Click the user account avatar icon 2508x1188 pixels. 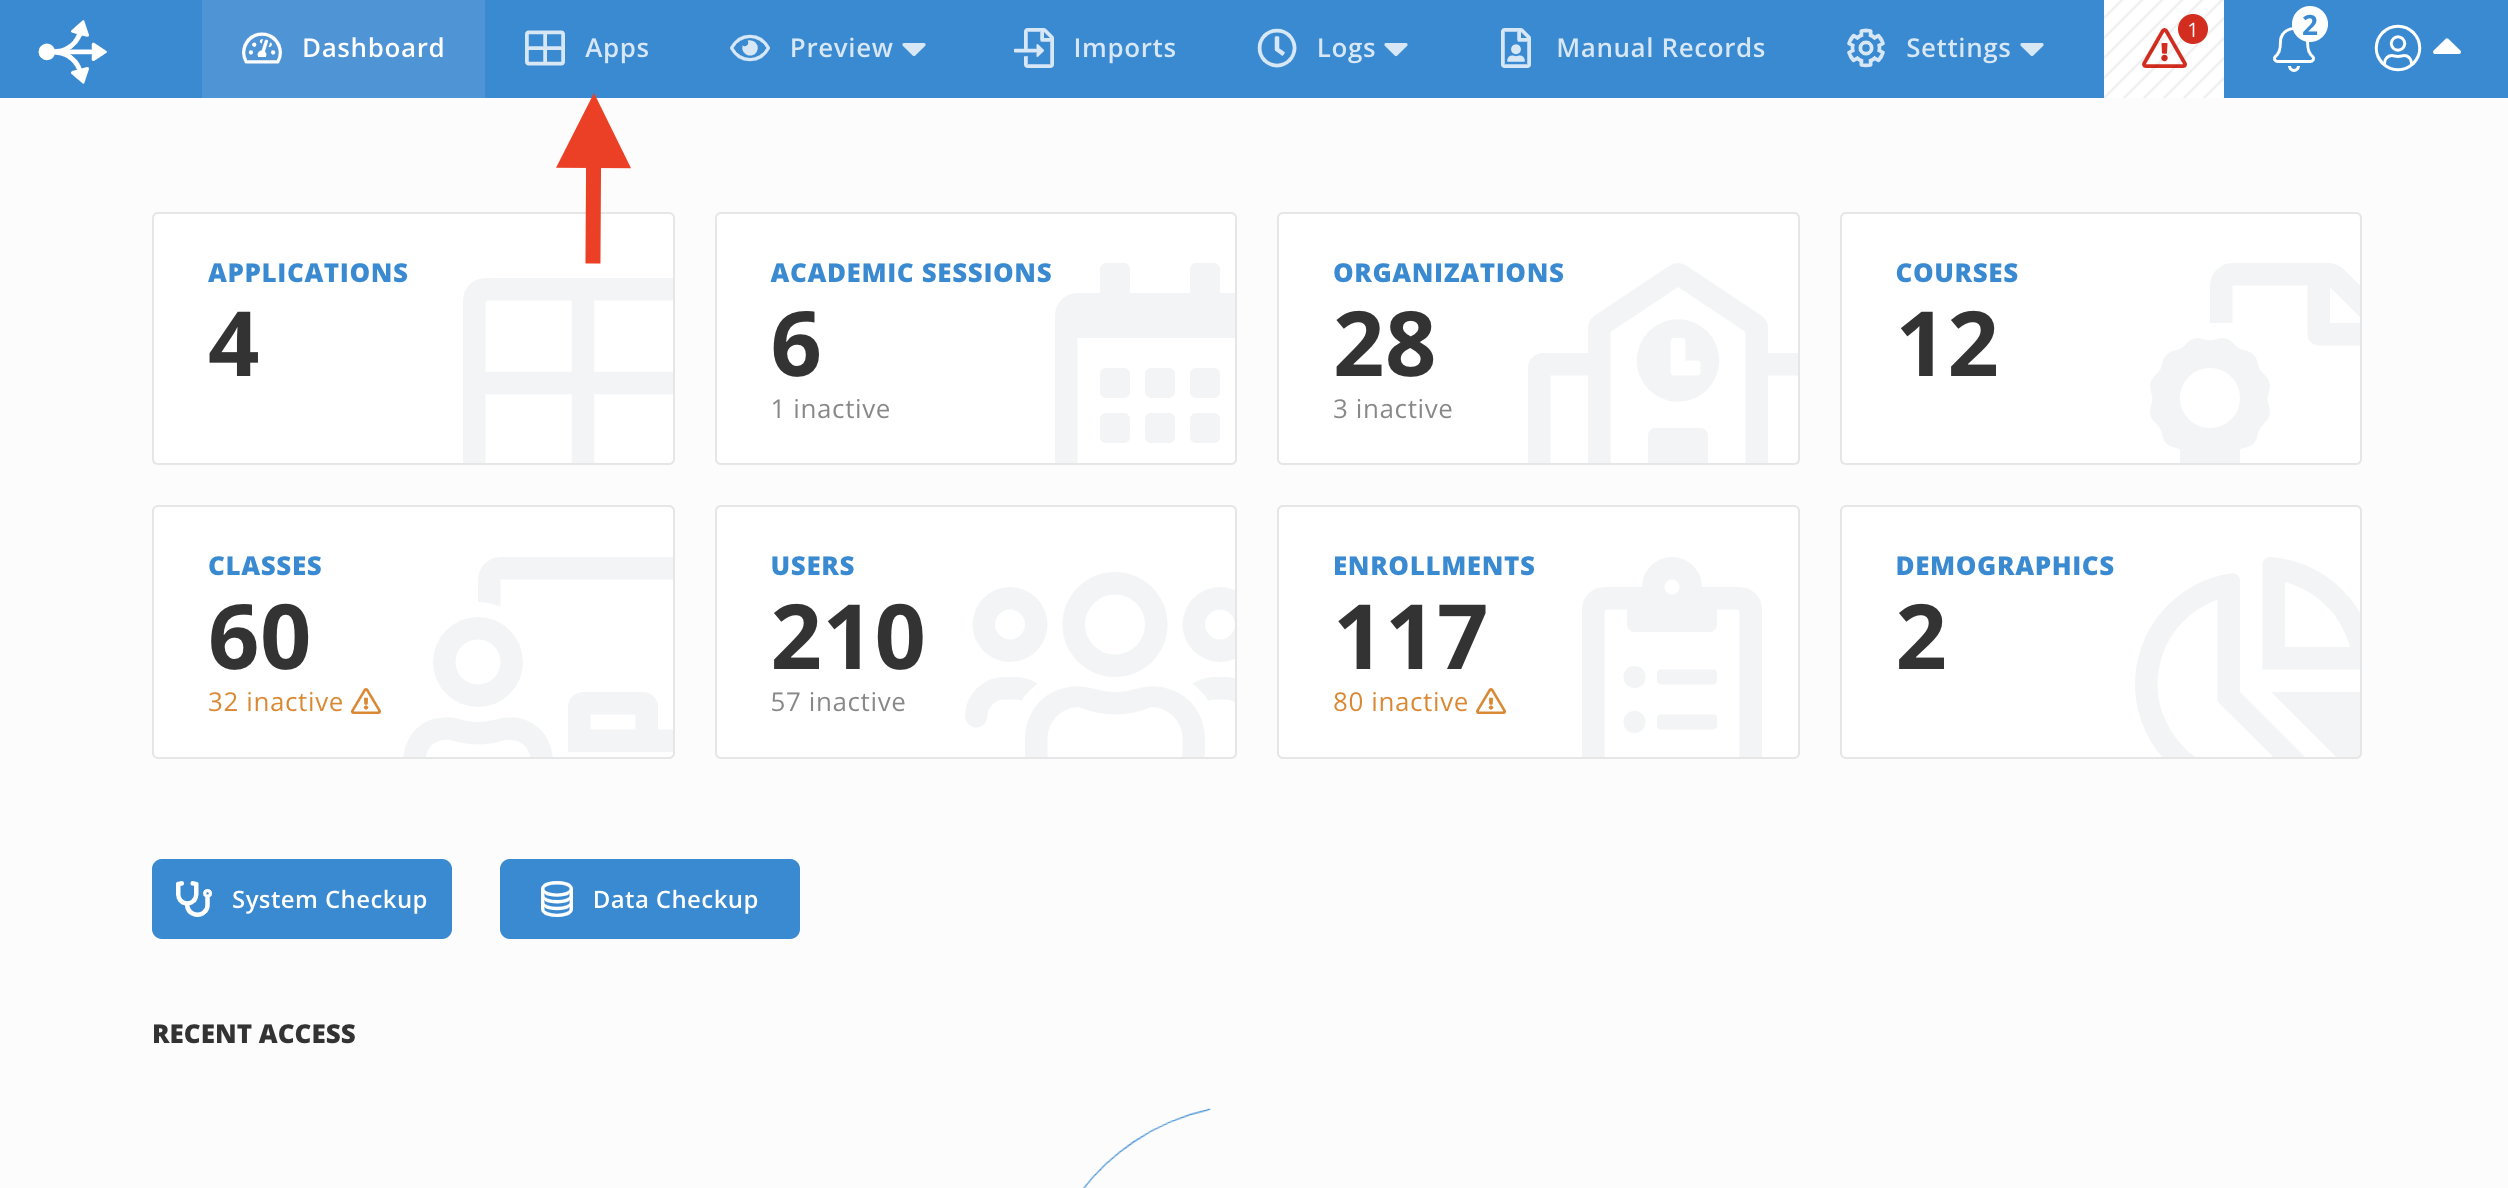[x=2398, y=48]
